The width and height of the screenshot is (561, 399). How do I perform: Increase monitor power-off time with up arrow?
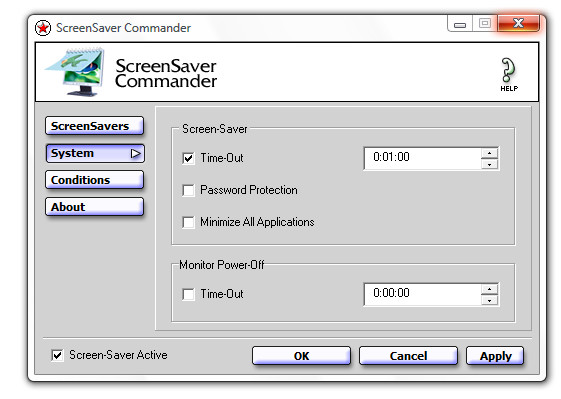pos(489,289)
